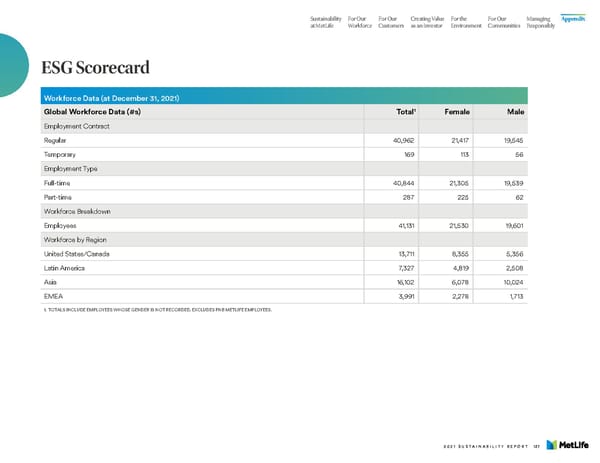Navigate to Creating Value as an Investor
Image resolution: width=600 pixels, height=463 pixels.
click(x=428, y=20)
